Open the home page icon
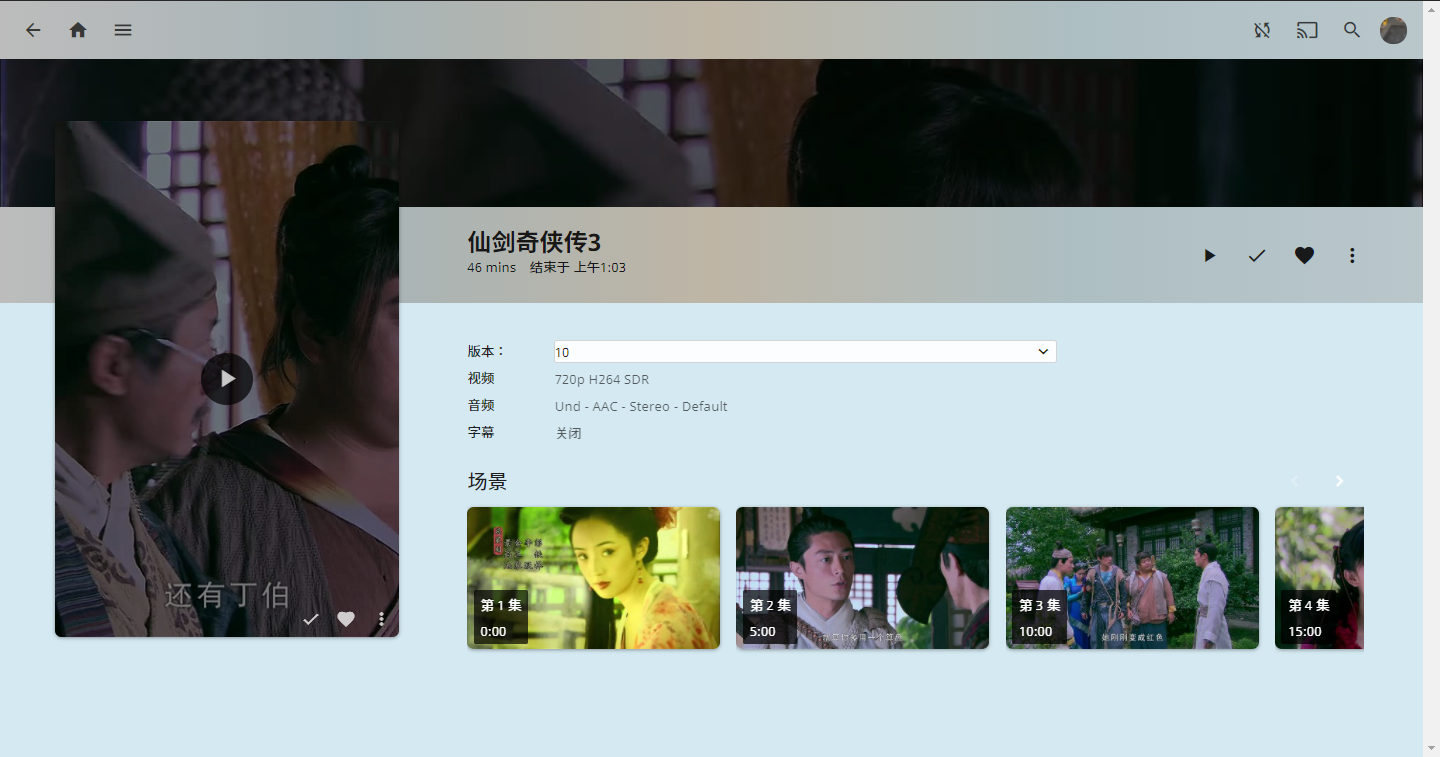The width and height of the screenshot is (1440, 757). 78,30
